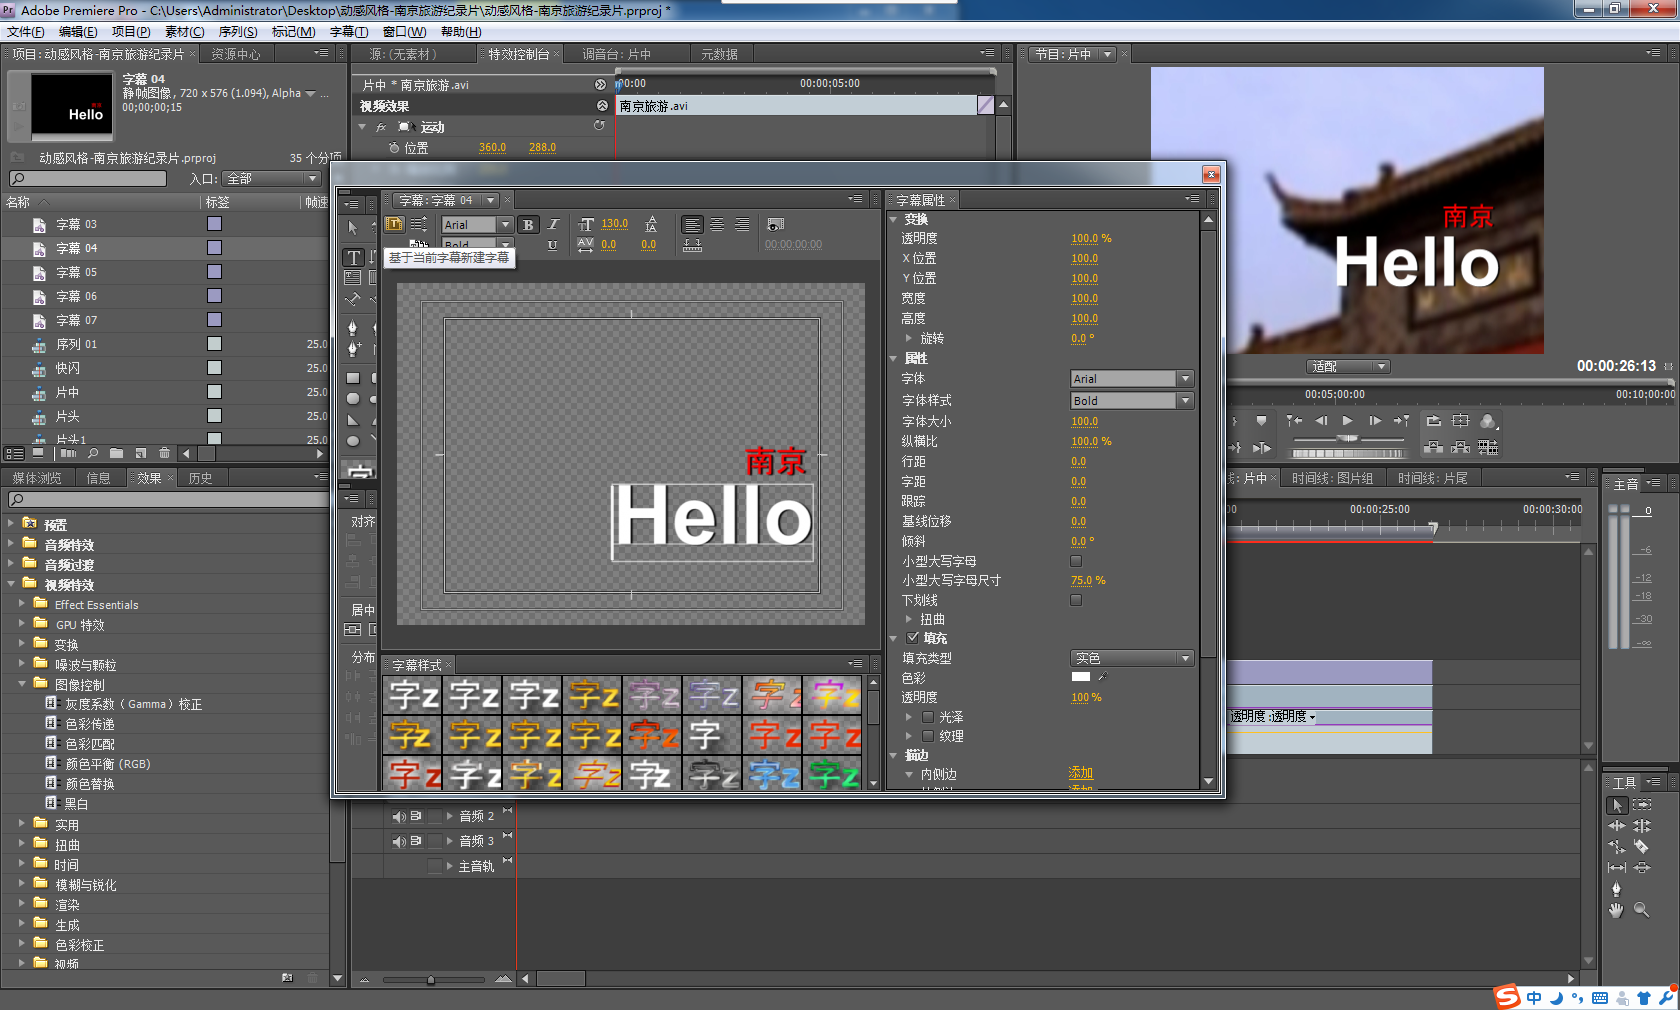Enable the 光泽 sheen checkbox
The image size is (1680, 1010).
pos(928,717)
